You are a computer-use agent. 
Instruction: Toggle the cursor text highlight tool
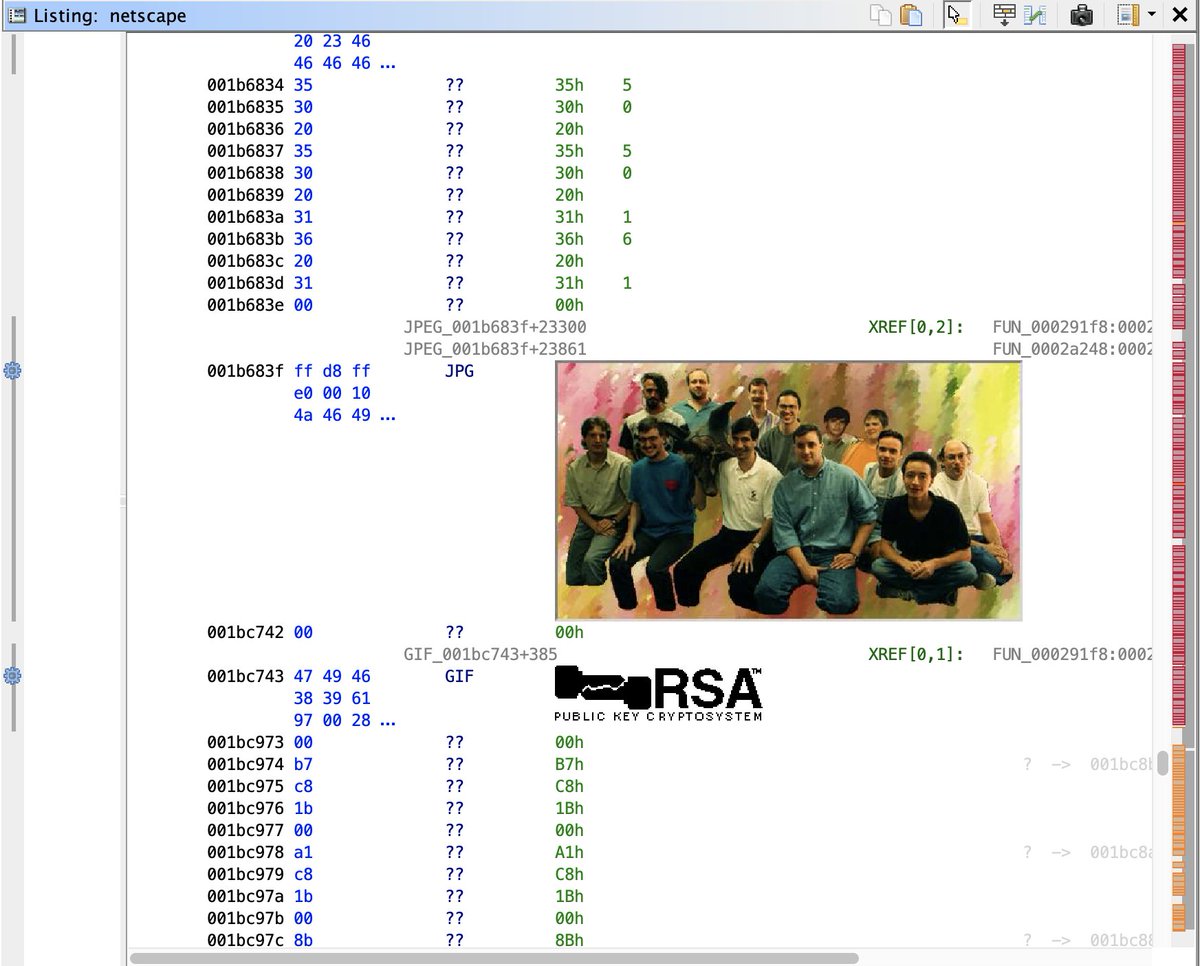point(957,15)
